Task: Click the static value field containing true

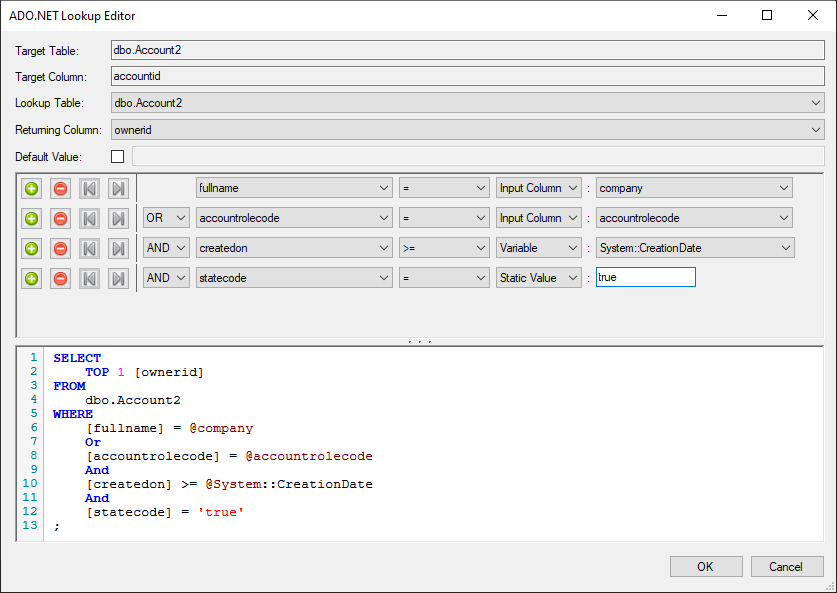Action: tap(646, 277)
